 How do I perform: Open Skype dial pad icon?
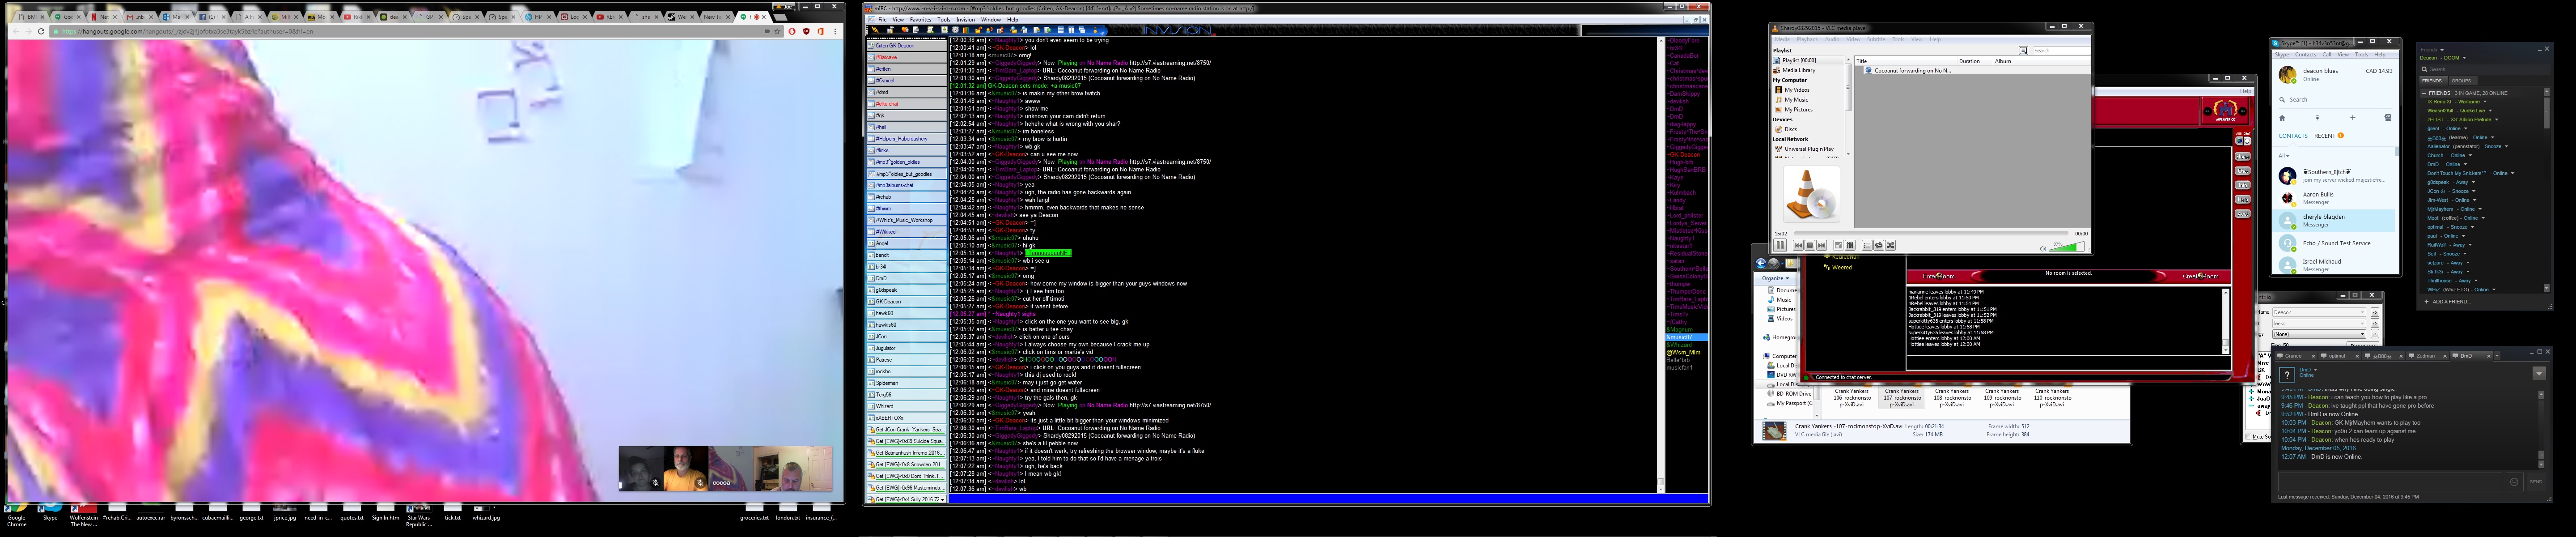pyautogui.click(x=2318, y=118)
